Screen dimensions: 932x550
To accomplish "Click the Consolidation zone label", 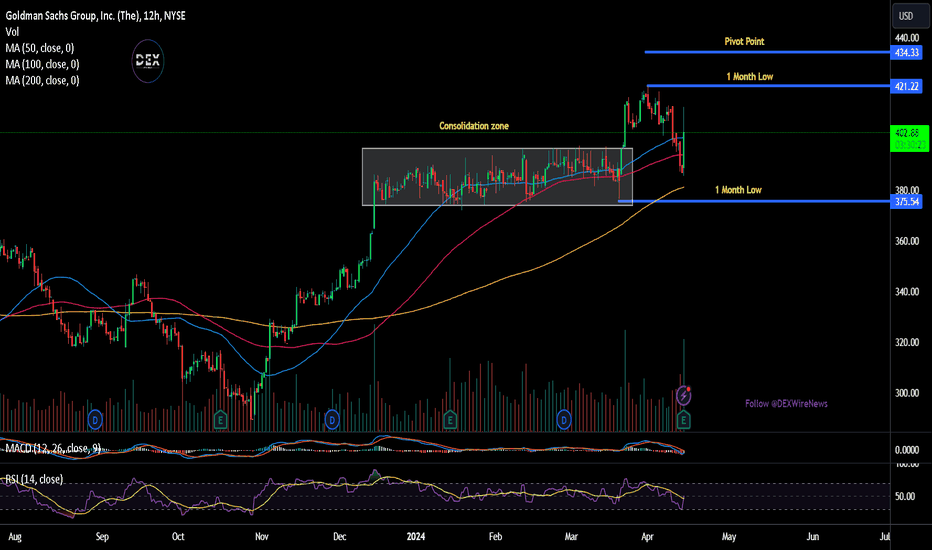I will coord(474,126).
